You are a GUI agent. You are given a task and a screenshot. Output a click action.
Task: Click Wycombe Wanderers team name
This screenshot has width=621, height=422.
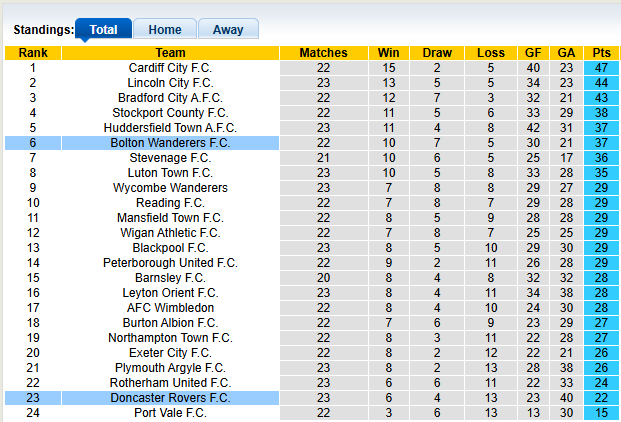pyautogui.click(x=170, y=188)
